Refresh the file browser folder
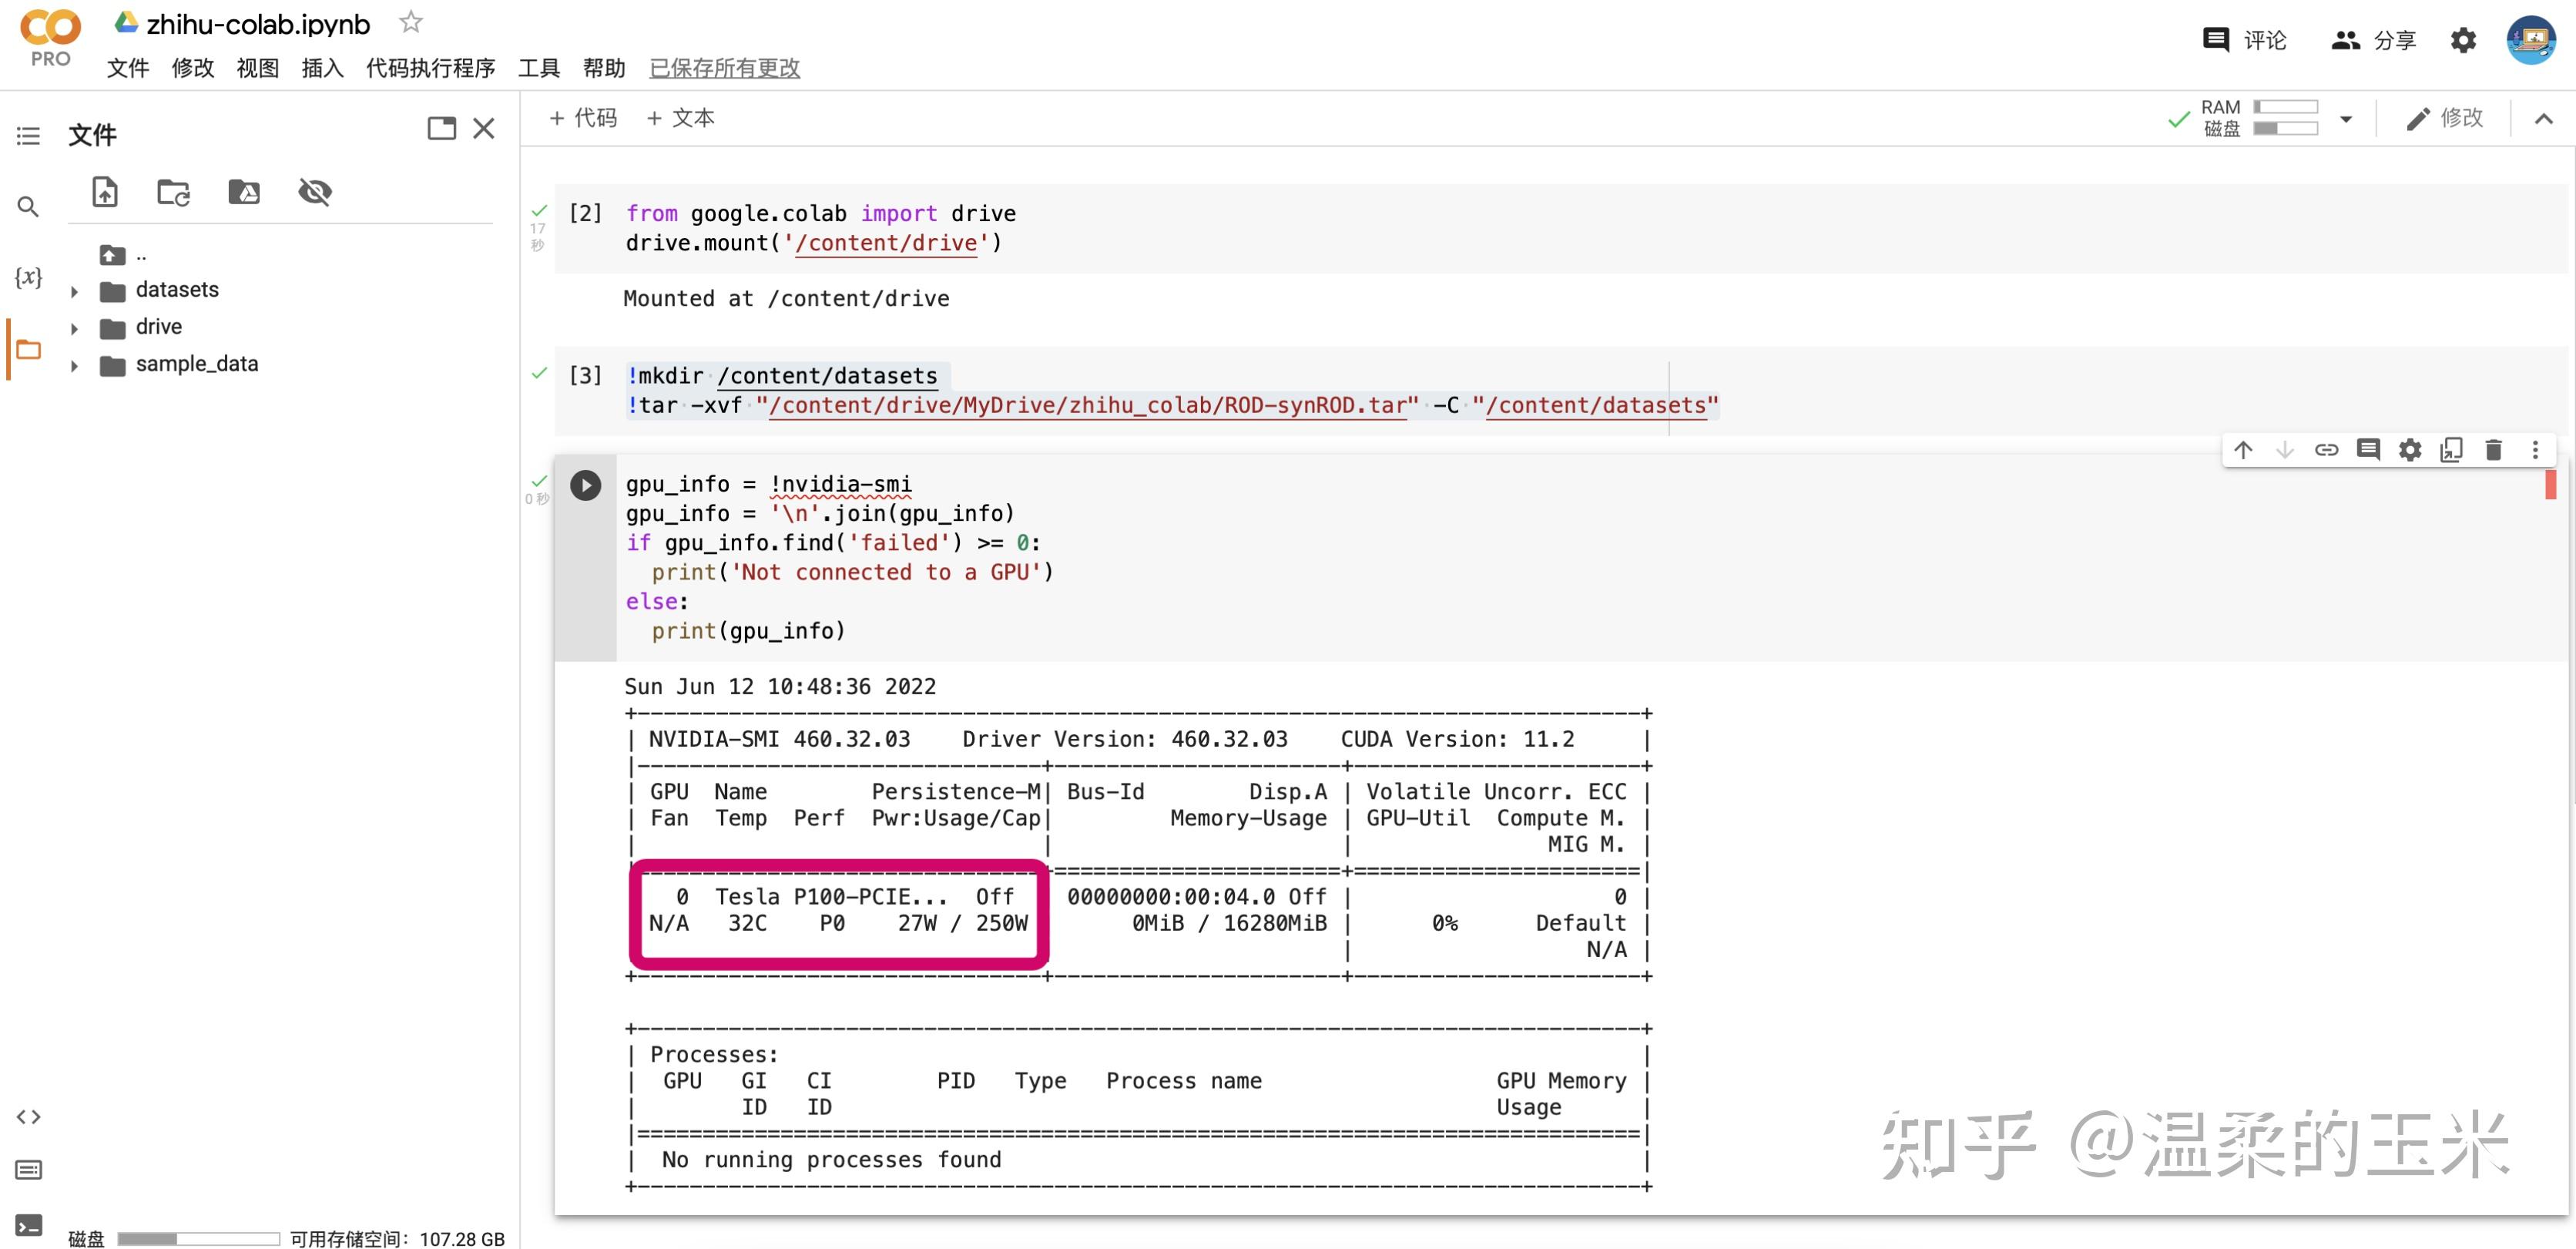 coord(174,191)
